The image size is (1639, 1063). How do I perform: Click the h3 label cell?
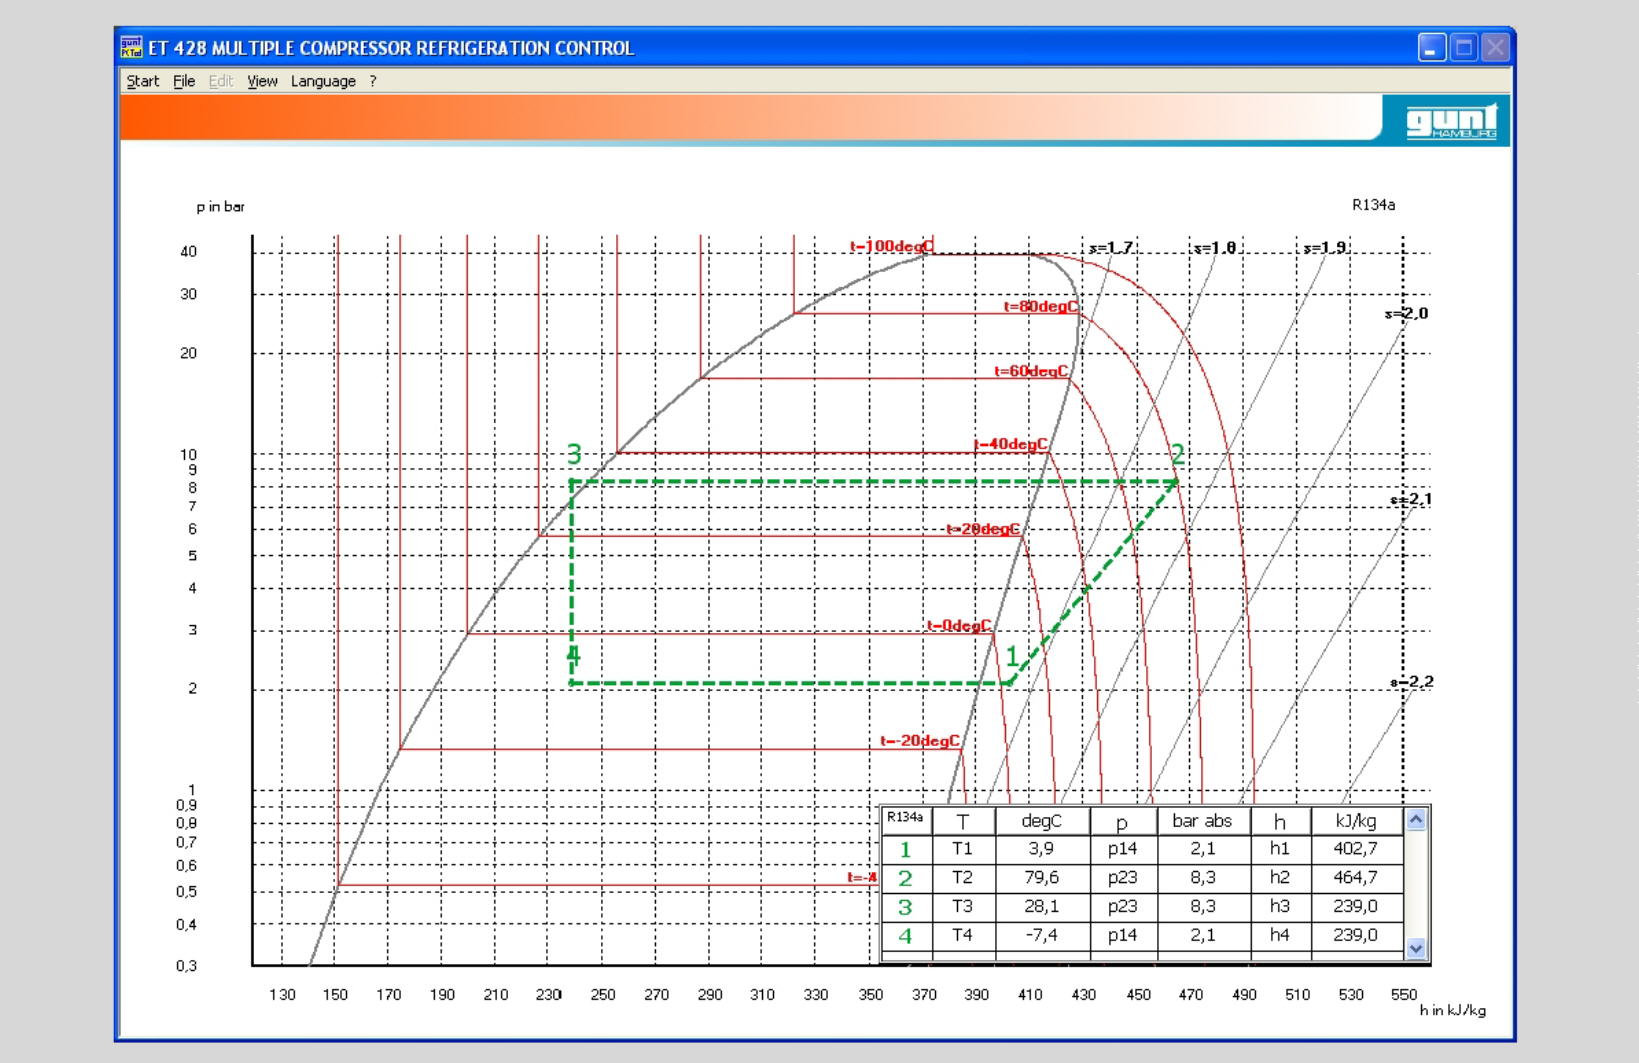[x=1280, y=907]
